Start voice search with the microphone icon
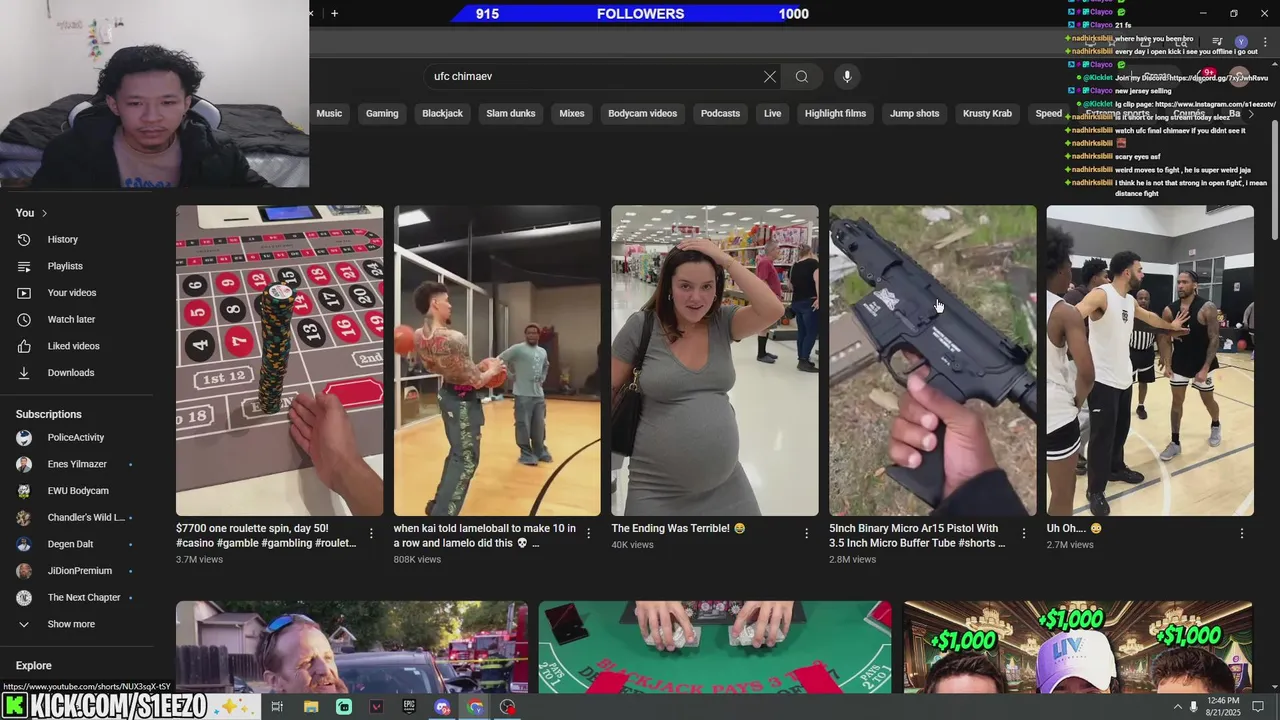This screenshot has height=720, width=1280. point(847,77)
